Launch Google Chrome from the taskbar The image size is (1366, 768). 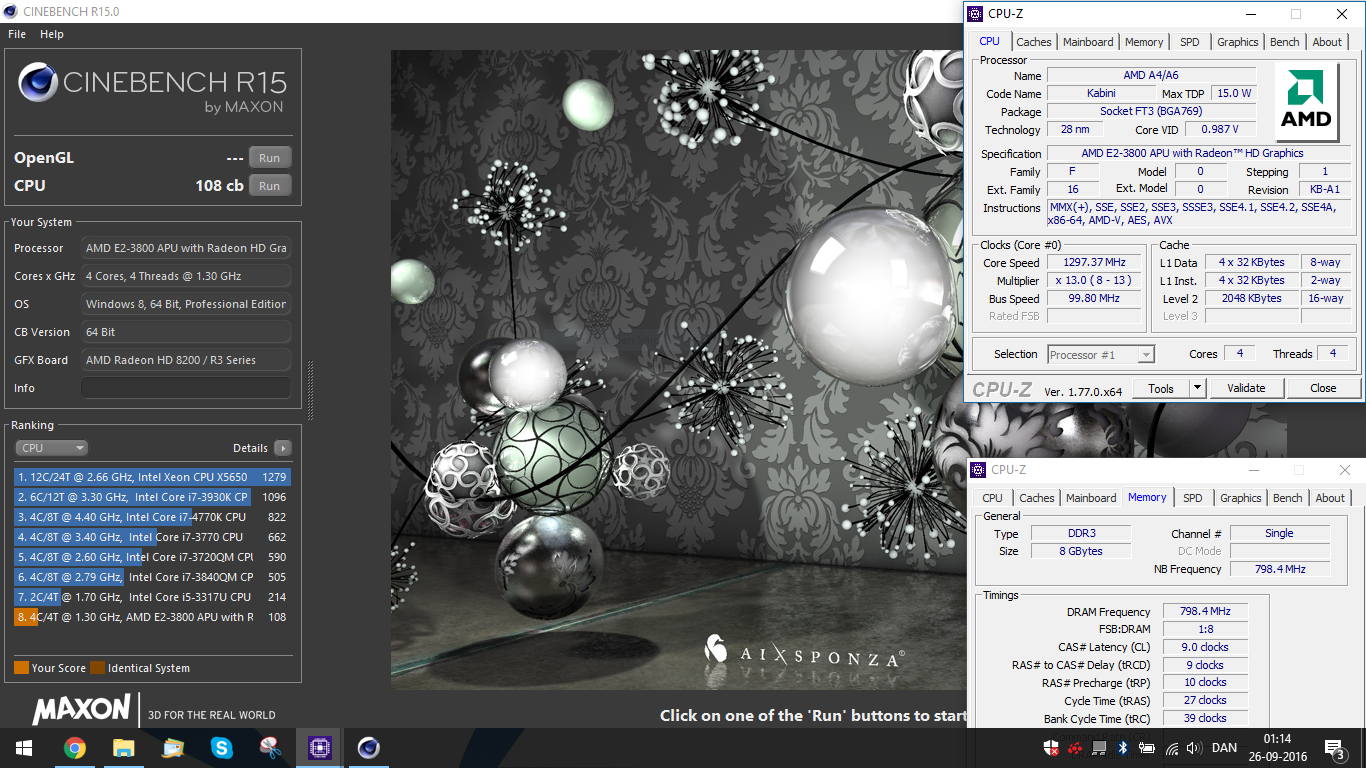(x=74, y=748)
